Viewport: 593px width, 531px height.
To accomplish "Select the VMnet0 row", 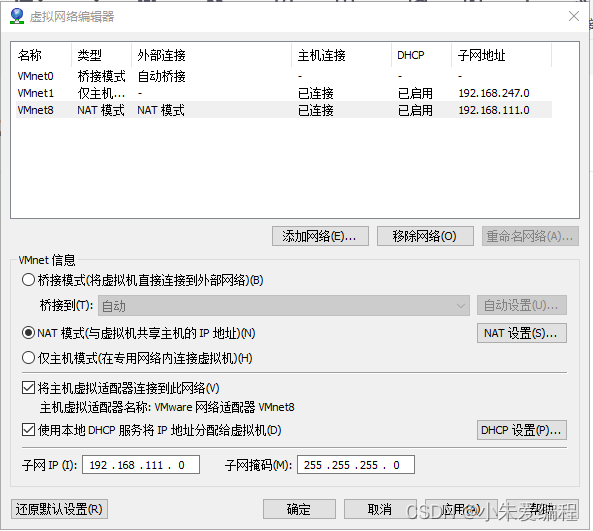I will point(284,76).
